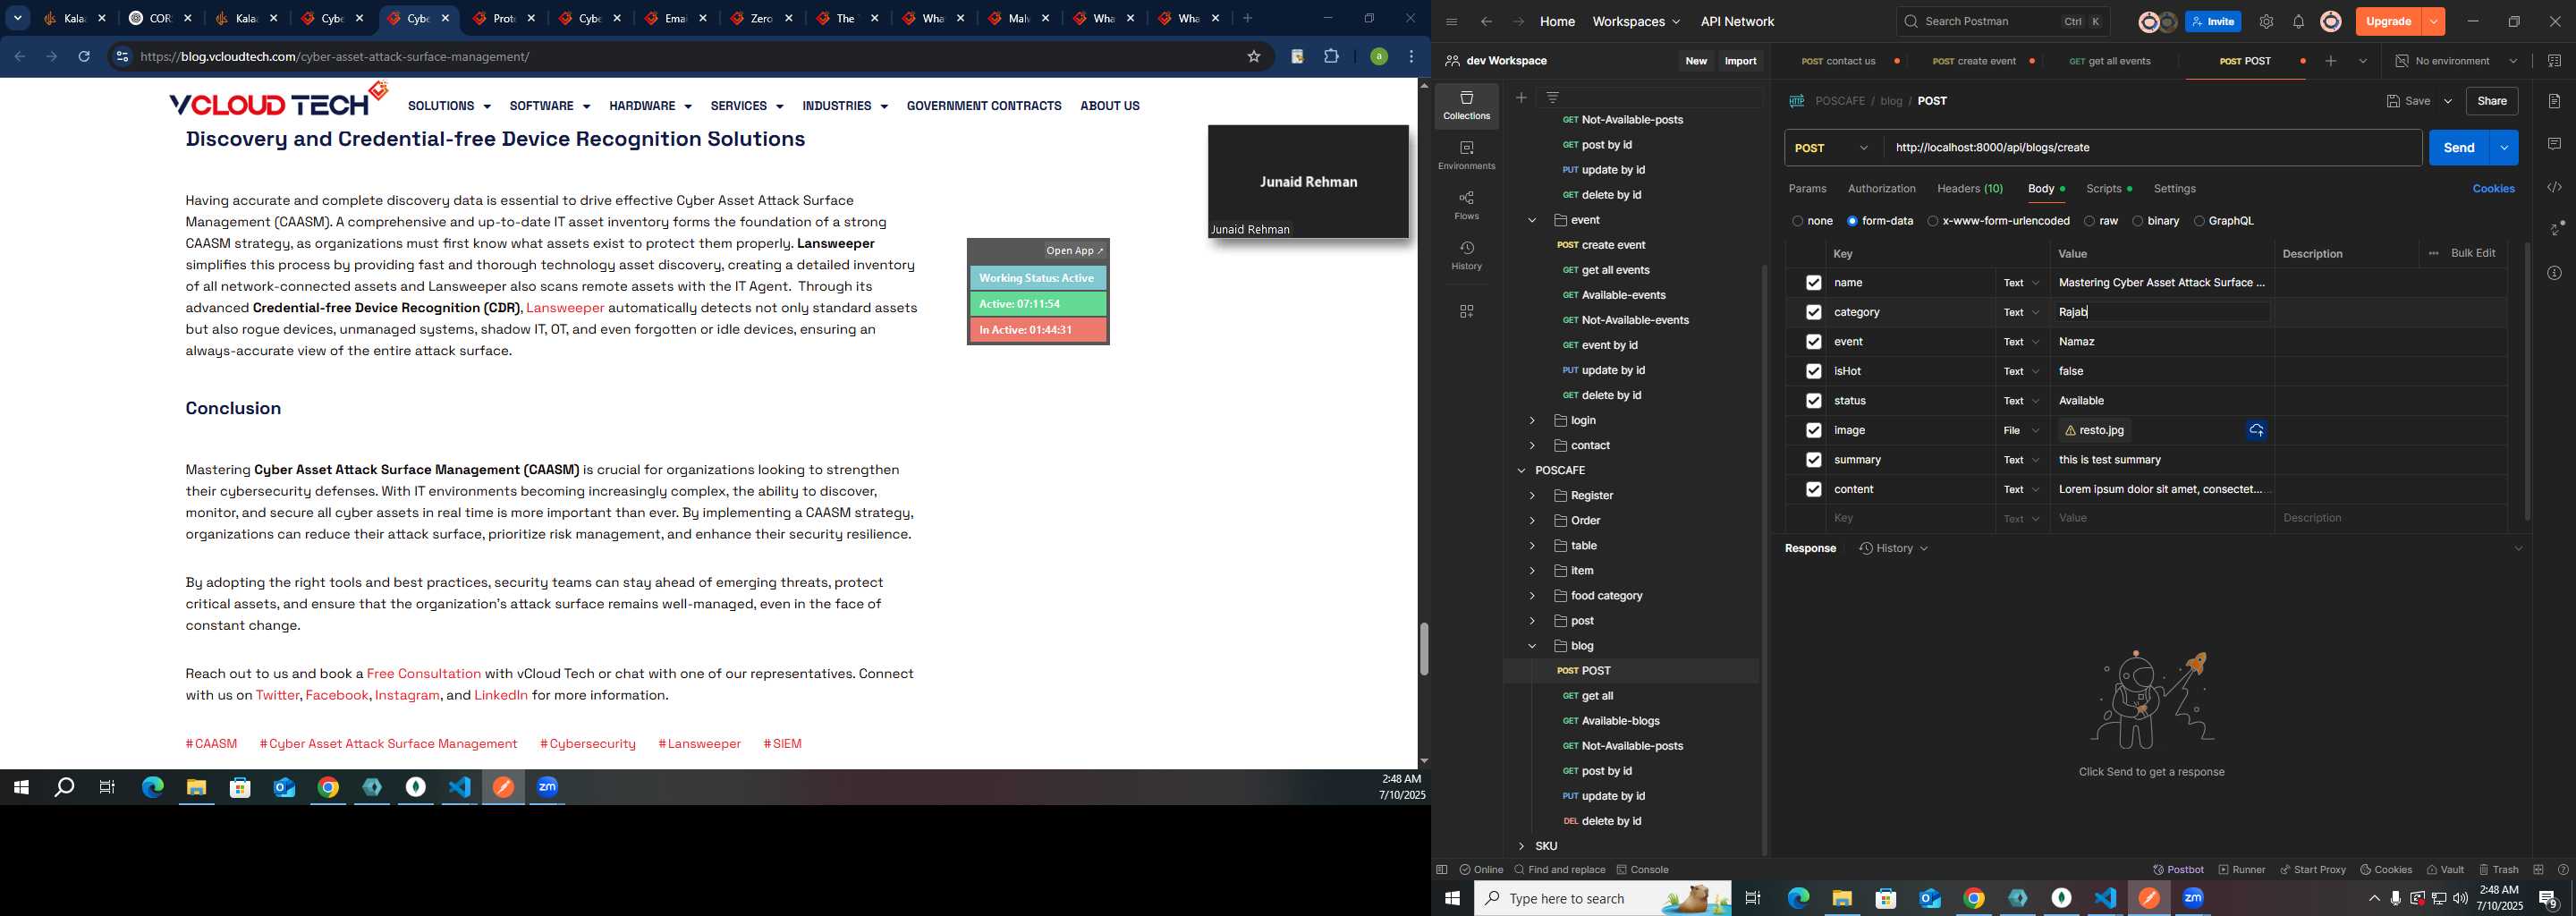Uncheck the isHot parameter row checkbox
The width and height of the screenshot is (2576, 916).
1813,371
